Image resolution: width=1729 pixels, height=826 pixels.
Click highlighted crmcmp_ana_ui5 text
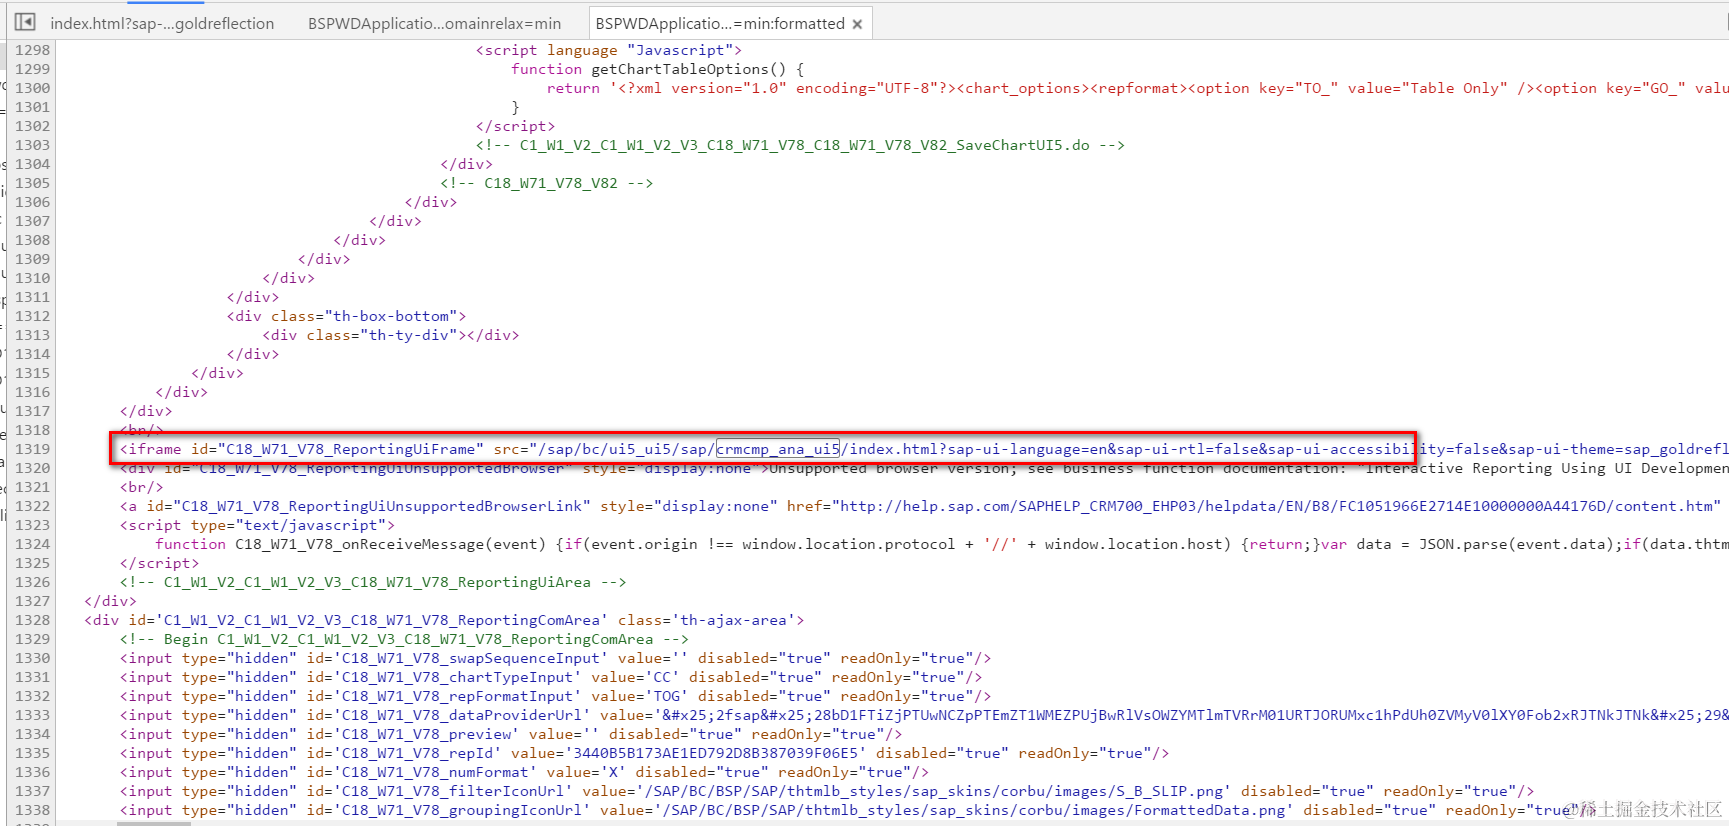[x=778, y=449]
